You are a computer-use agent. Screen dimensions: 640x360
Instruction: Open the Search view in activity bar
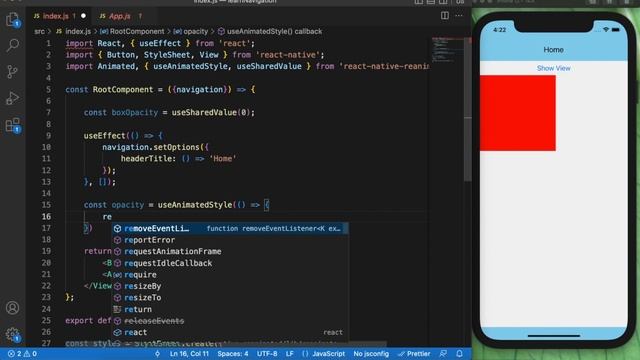tap(12, 45)
